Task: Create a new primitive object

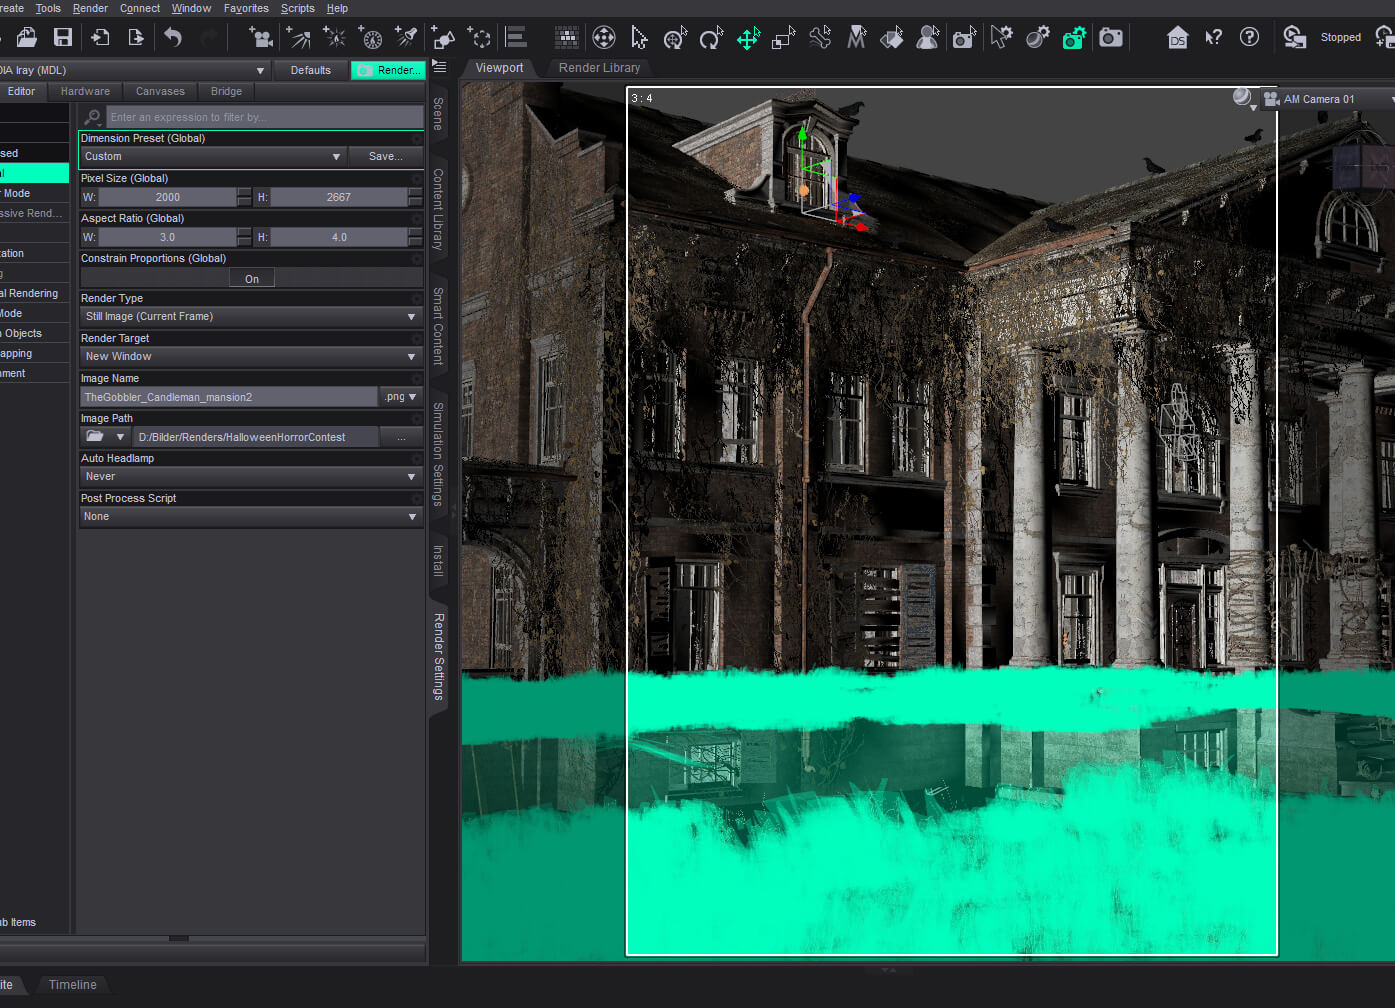Action: (443, 38)
